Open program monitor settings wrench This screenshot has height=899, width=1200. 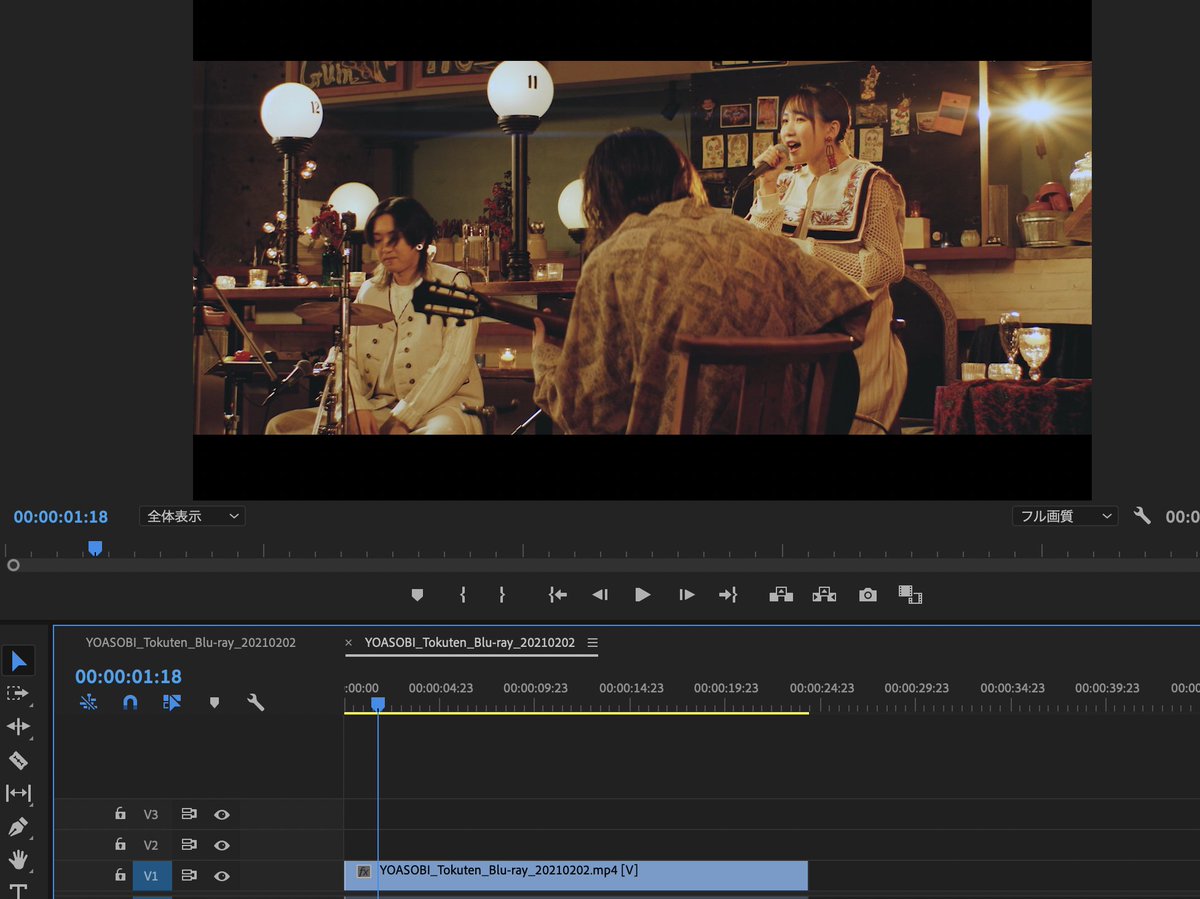pos(1142,516)
